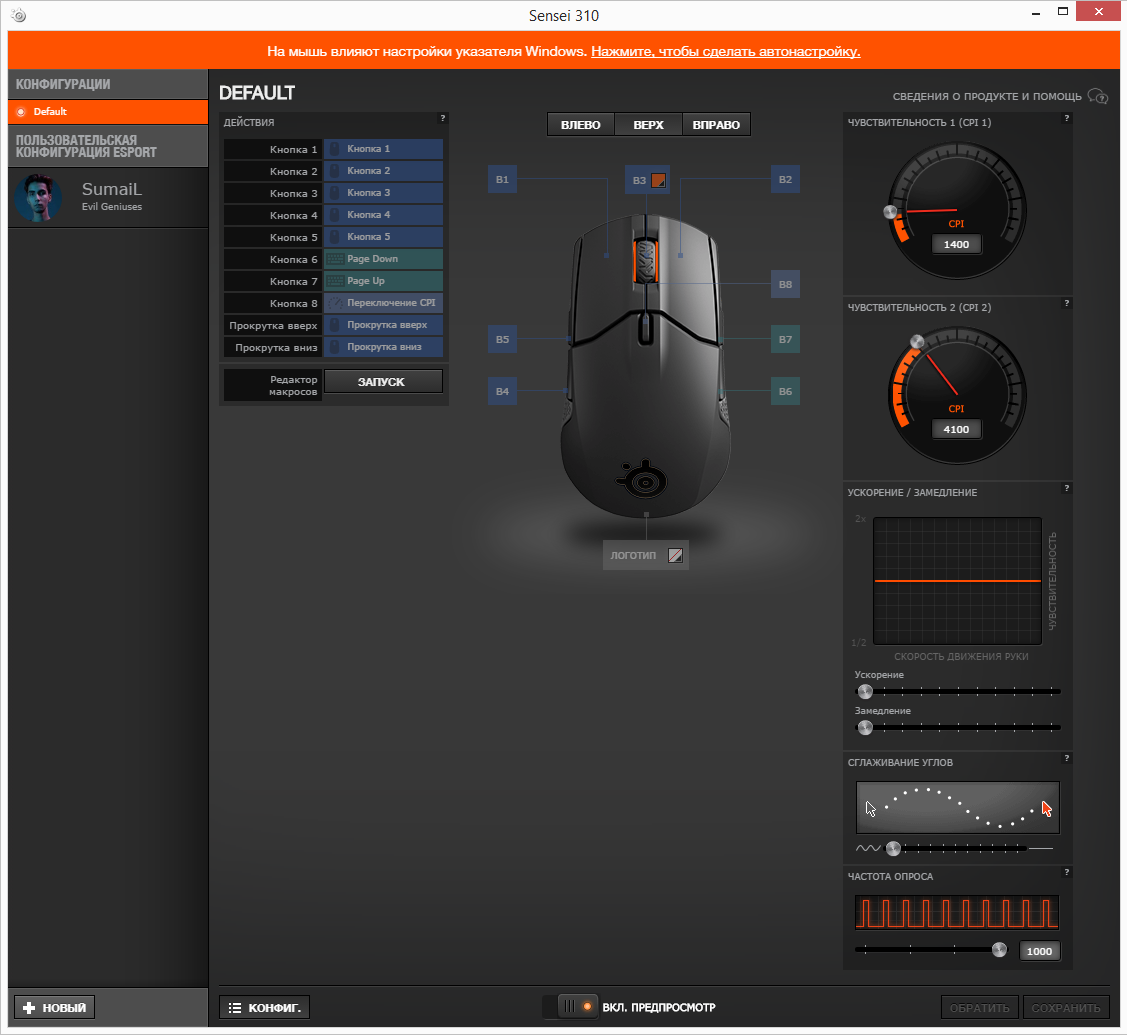Viewport: 1127px width, 1035px height.
Task: Open Page Up action dropdown for Кнопка 7
Action: (x=383, y=281)
